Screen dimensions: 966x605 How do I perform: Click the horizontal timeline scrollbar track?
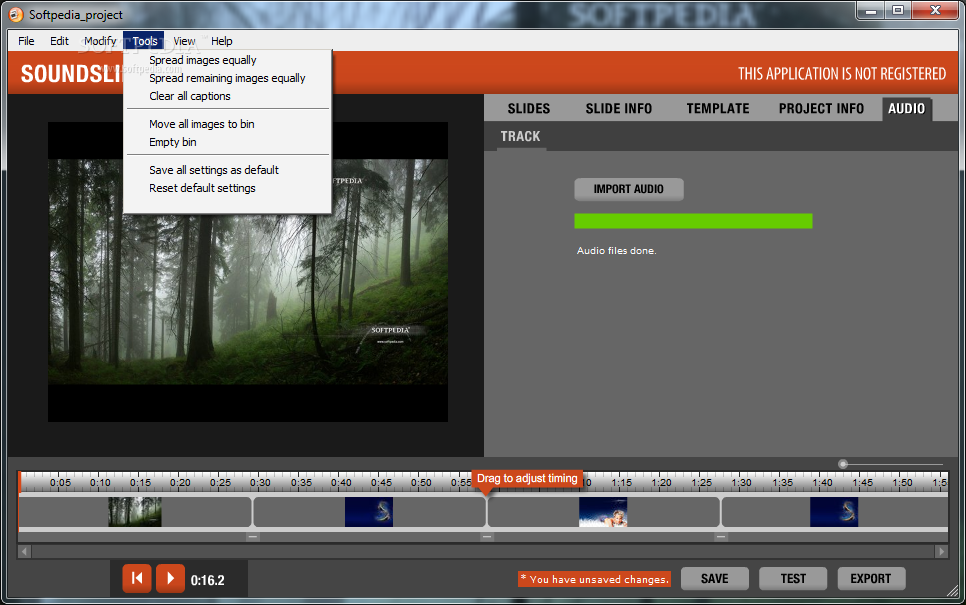point(483,551)
